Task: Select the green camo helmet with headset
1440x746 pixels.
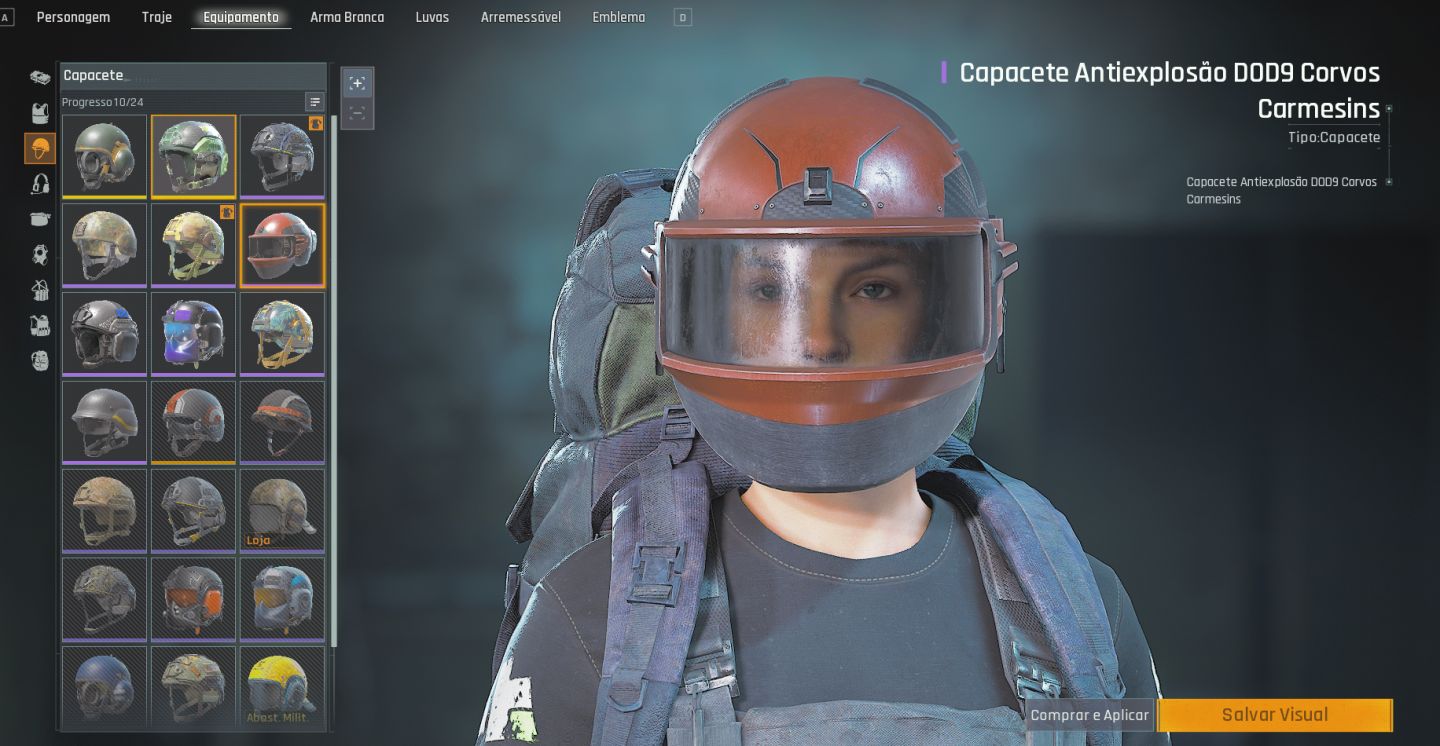Action: tap(194, 157)
